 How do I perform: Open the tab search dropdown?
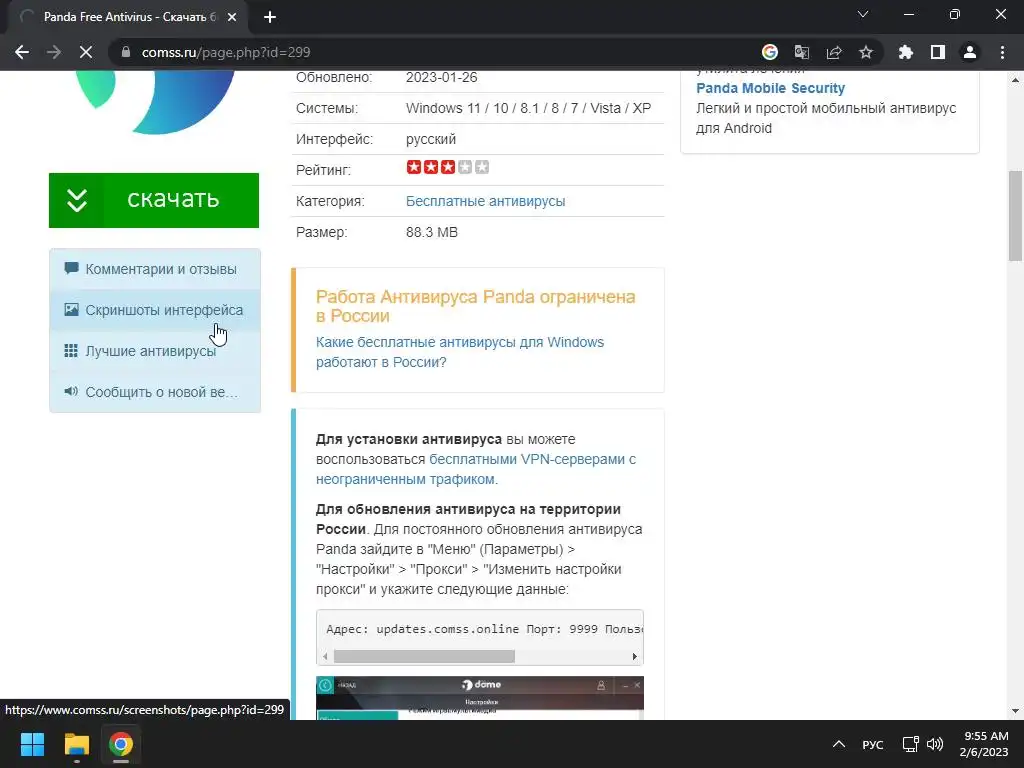click(863, 14)
